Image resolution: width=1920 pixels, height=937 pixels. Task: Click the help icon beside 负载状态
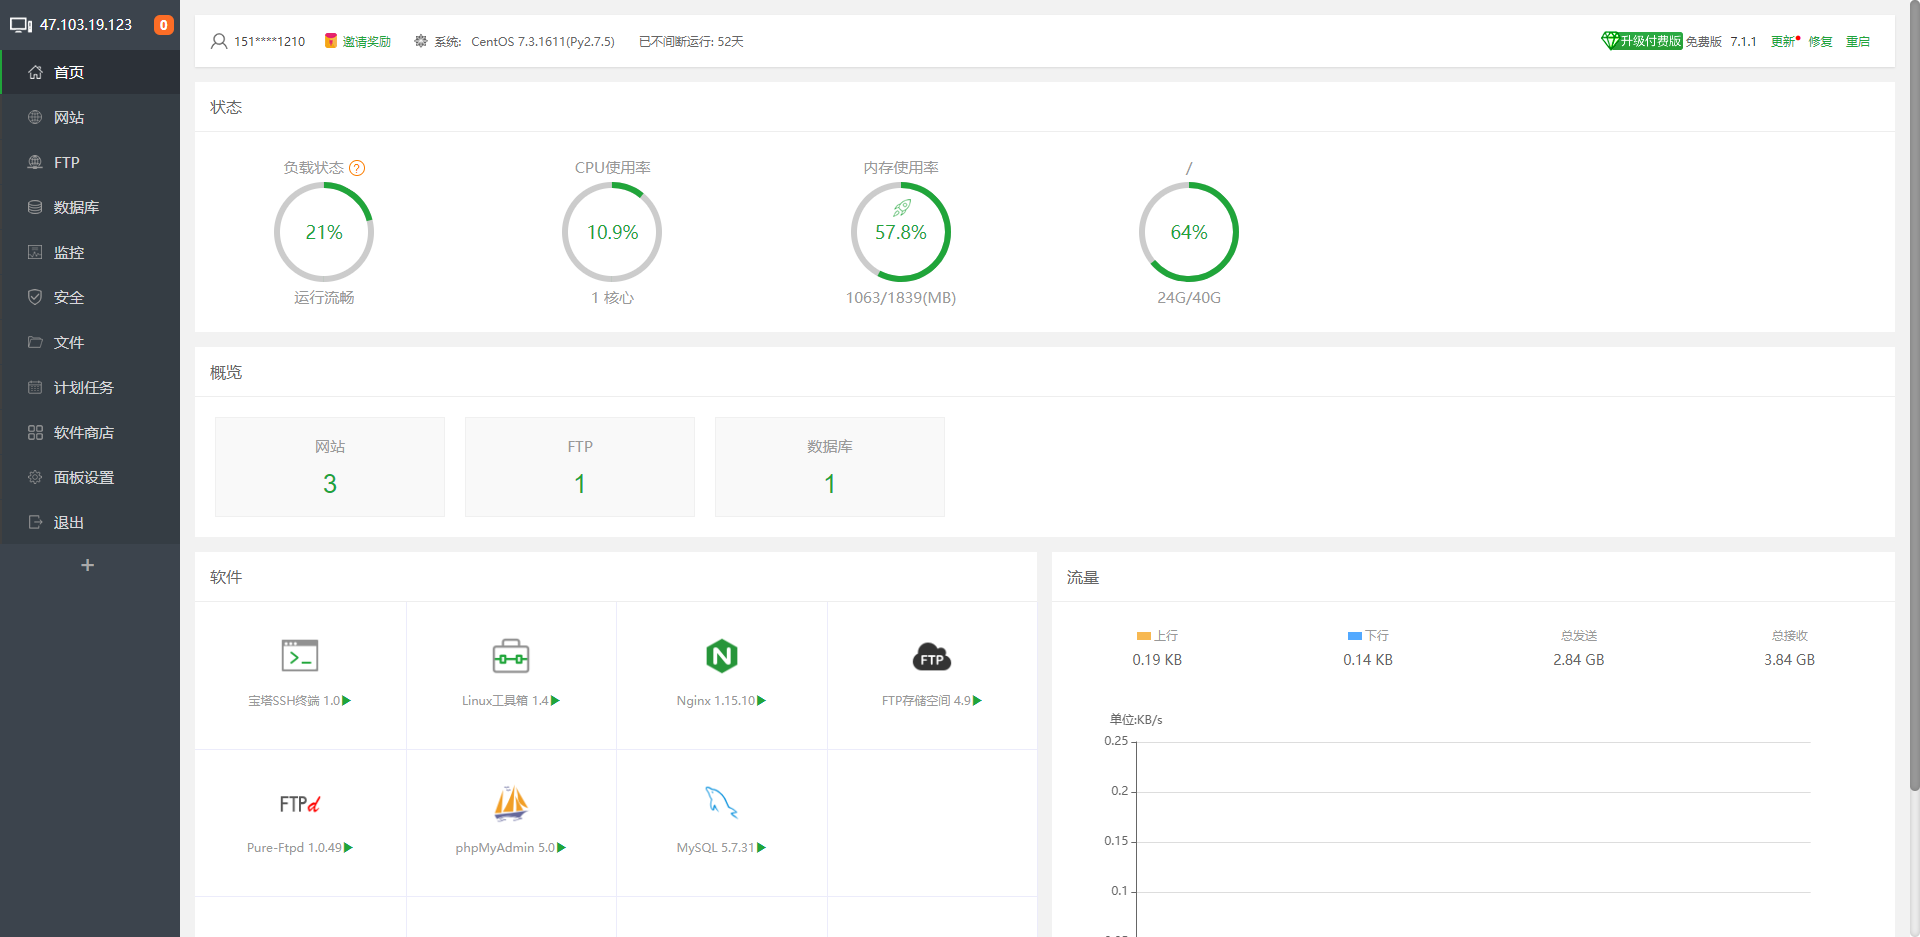[x=357, y=168]
